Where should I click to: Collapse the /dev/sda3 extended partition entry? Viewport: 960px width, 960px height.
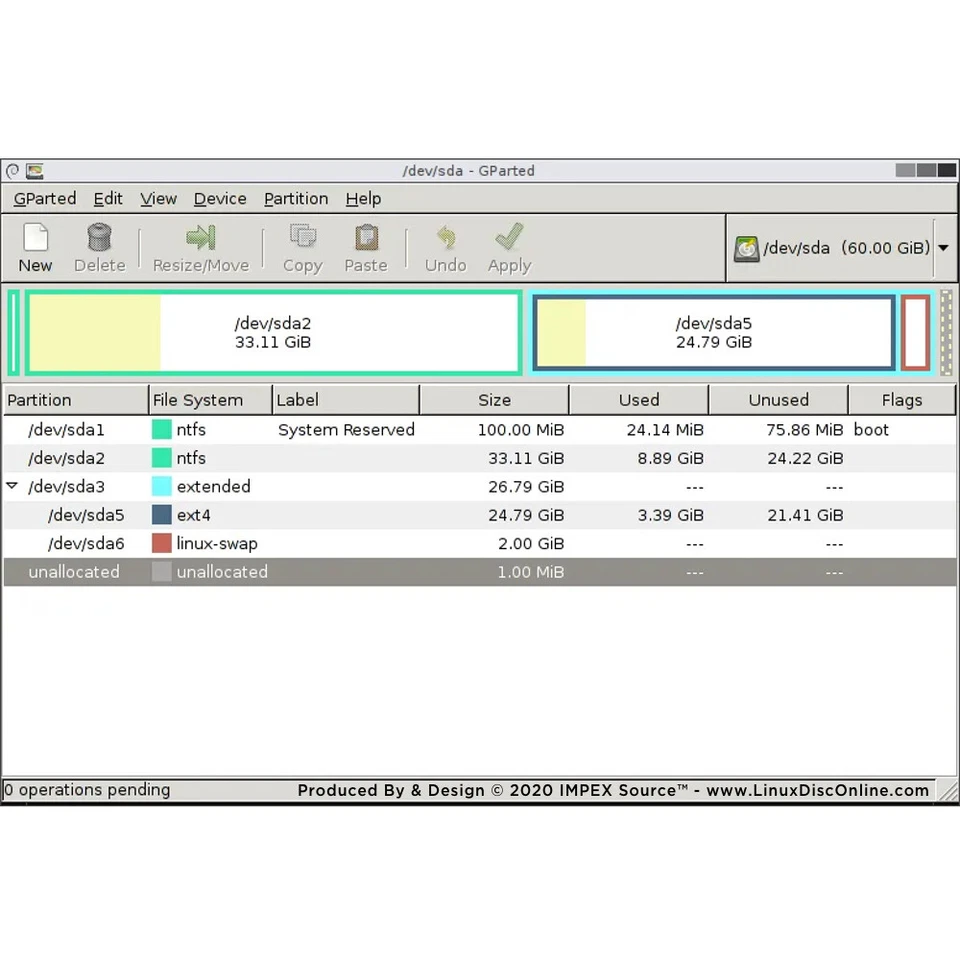12,486
